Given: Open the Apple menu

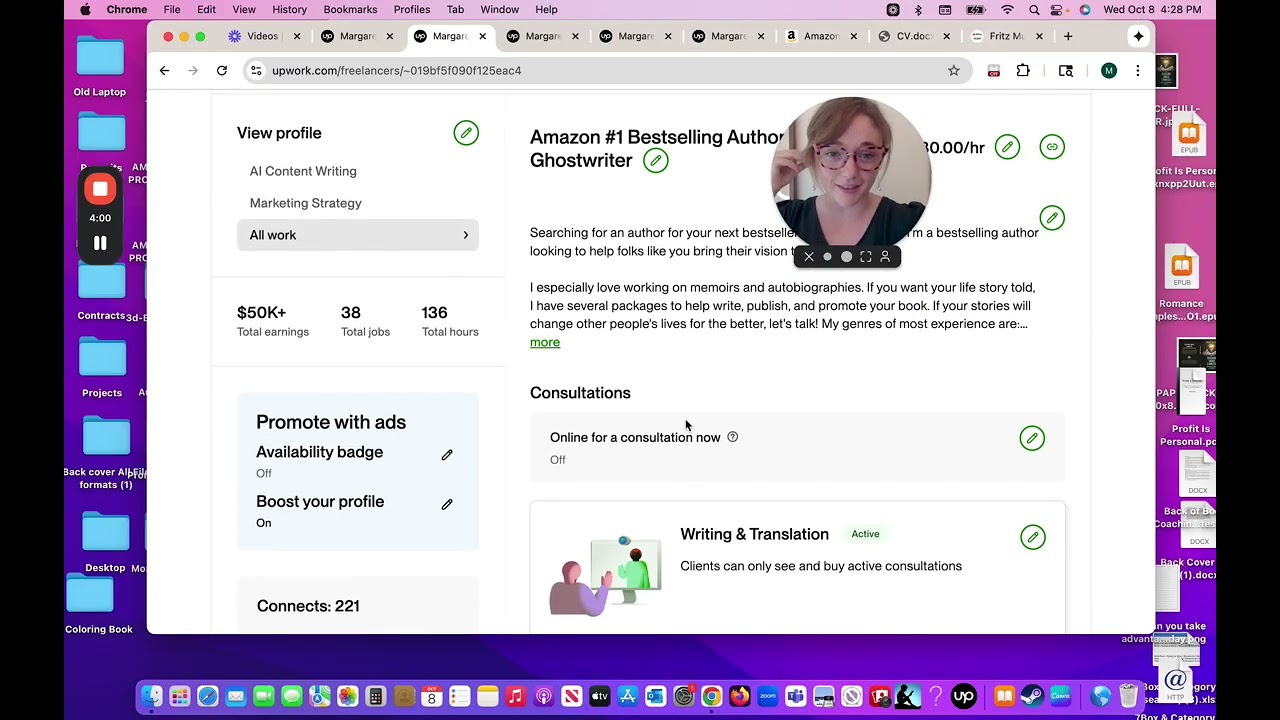Looking at the screenshot, I should (85, 10).
